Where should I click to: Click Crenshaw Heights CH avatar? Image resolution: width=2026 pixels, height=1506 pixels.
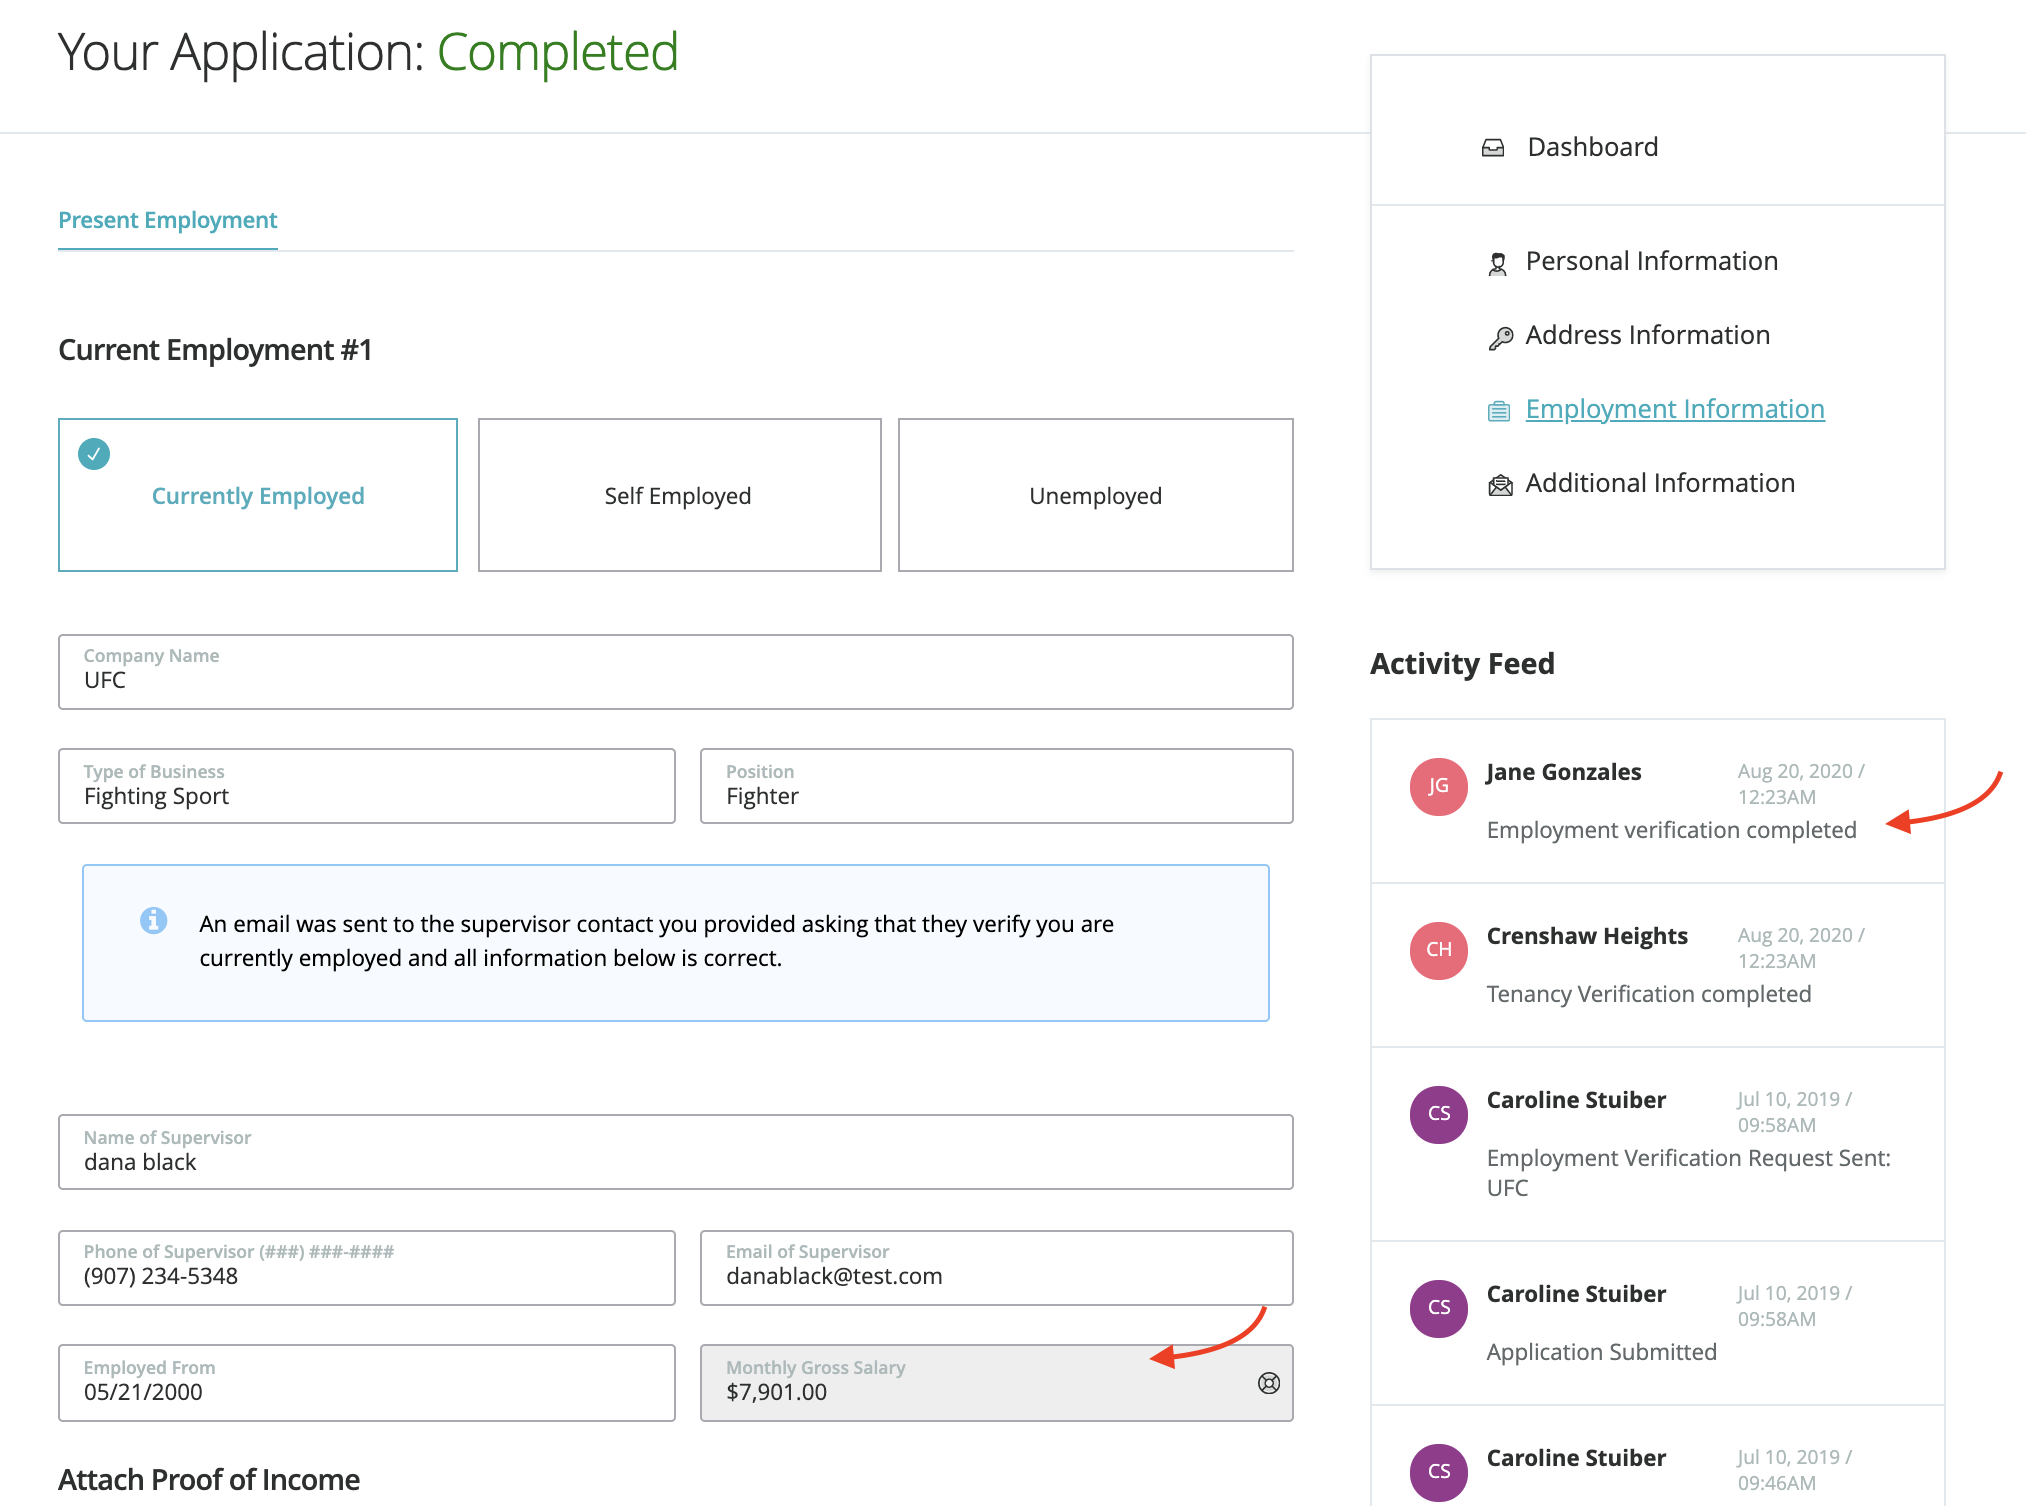point(1438,950)
